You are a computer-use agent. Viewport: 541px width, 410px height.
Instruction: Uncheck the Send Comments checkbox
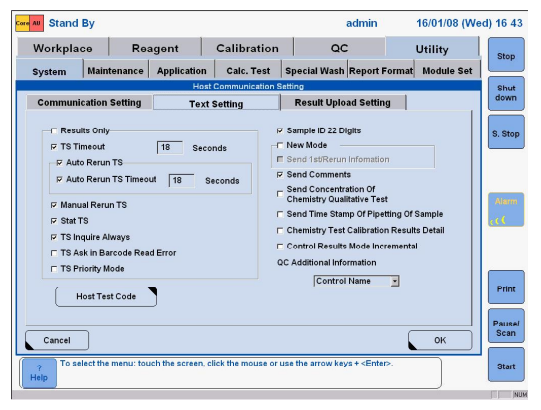tap(280, 175)
